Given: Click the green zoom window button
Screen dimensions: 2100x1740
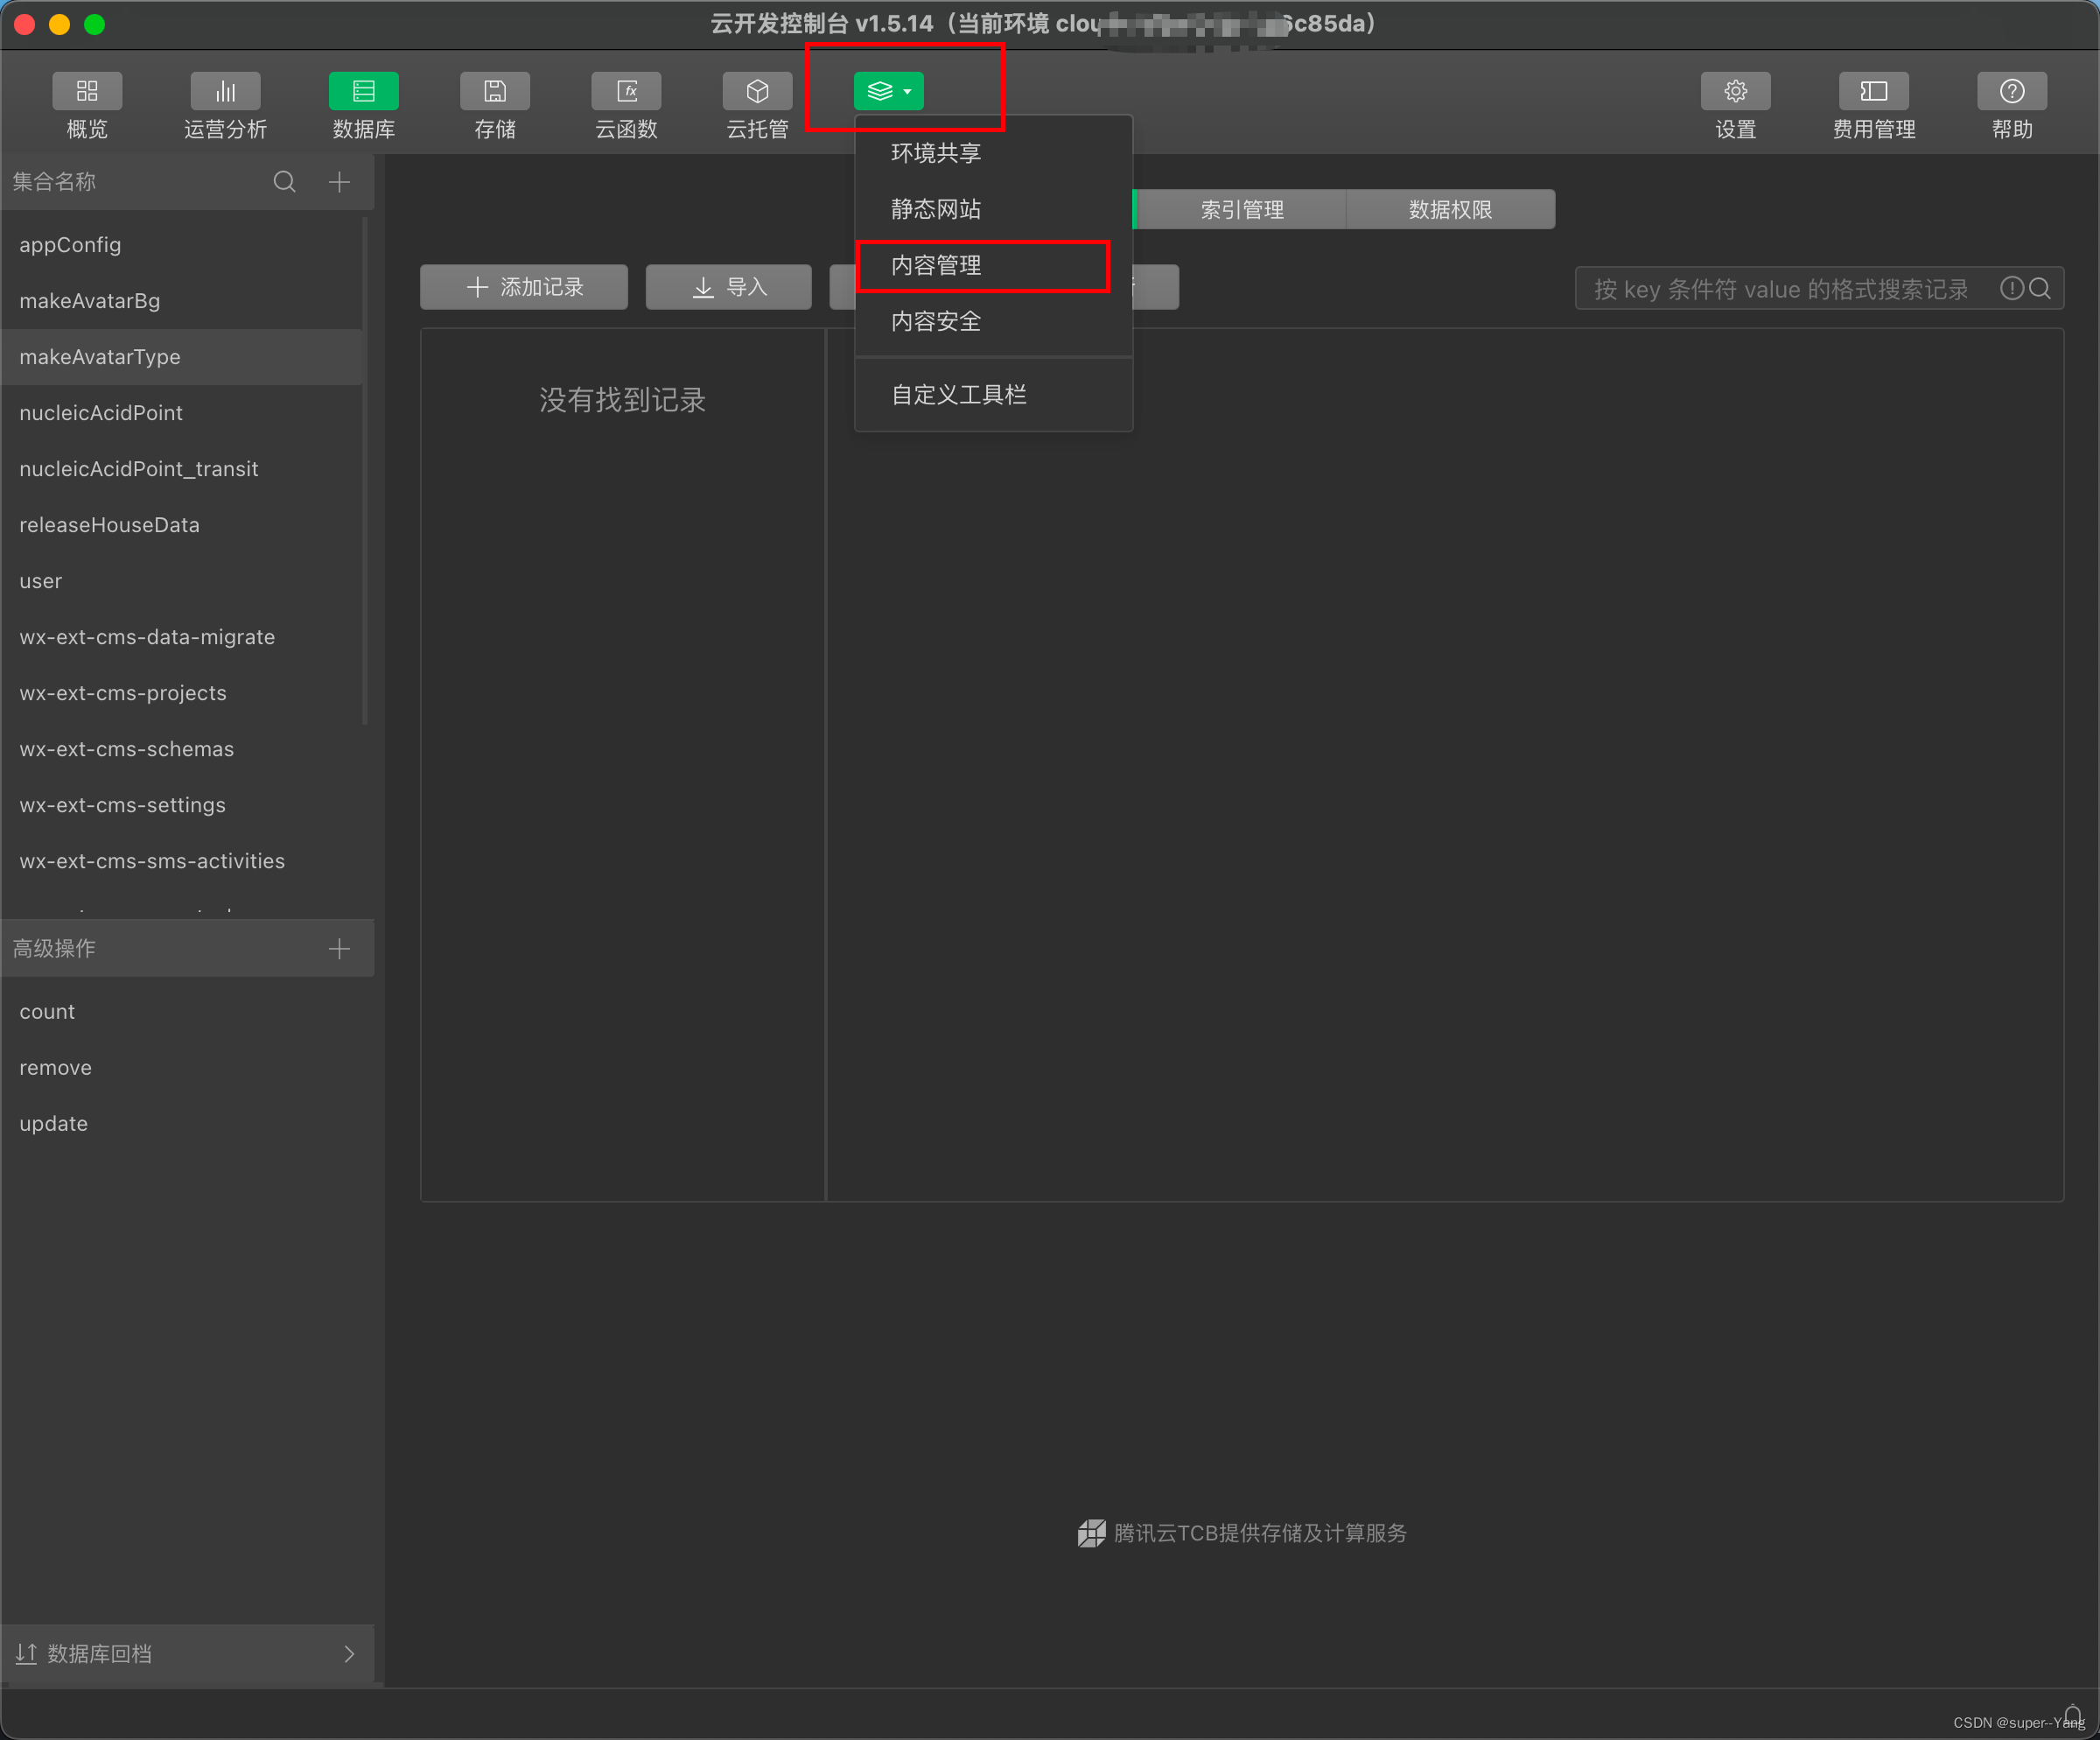Looking at the screenshot, I should (94, 24).
